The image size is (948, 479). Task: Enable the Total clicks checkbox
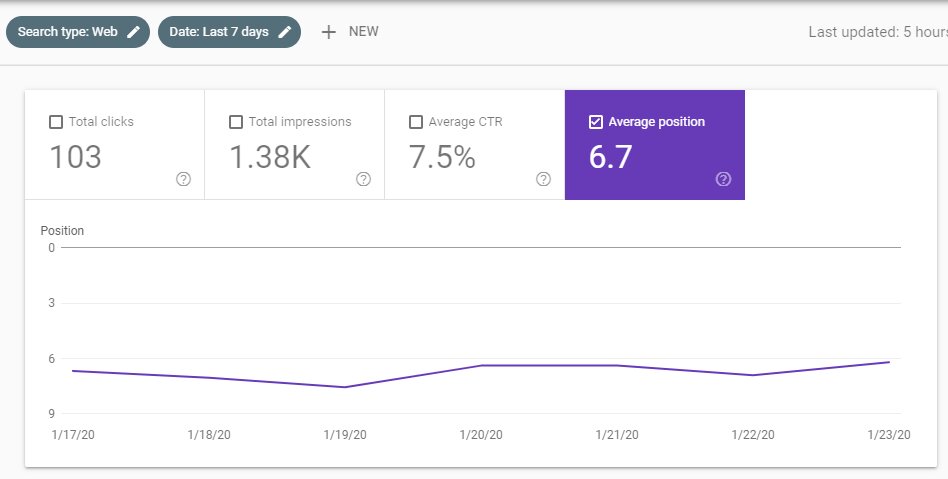(56, 122)
